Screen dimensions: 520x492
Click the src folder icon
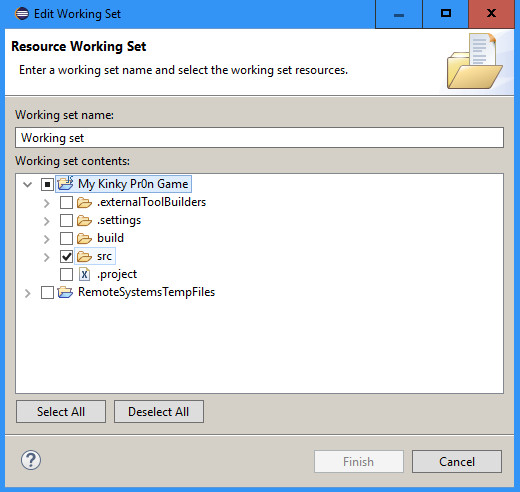84,256
